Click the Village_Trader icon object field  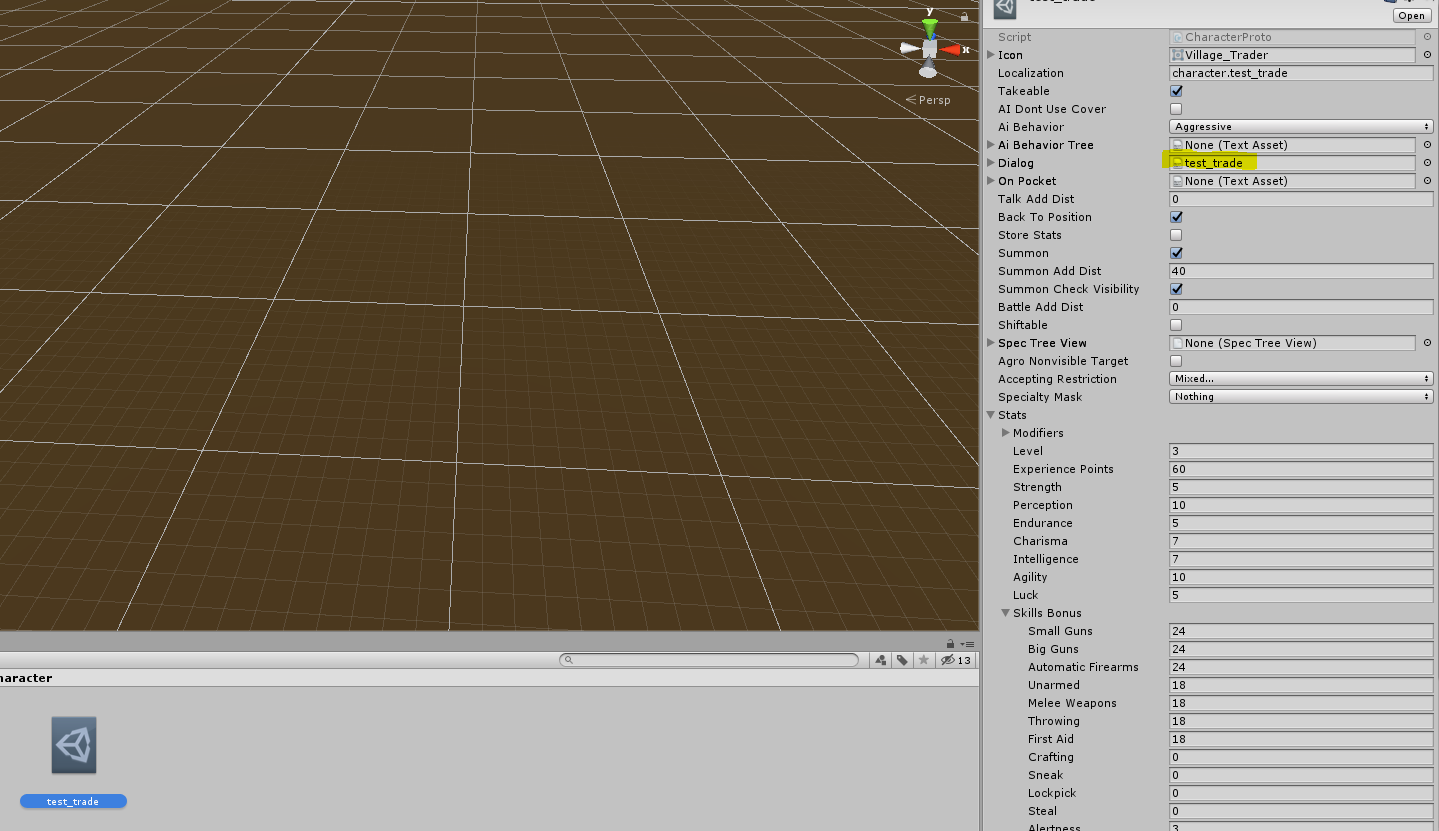1292,55
